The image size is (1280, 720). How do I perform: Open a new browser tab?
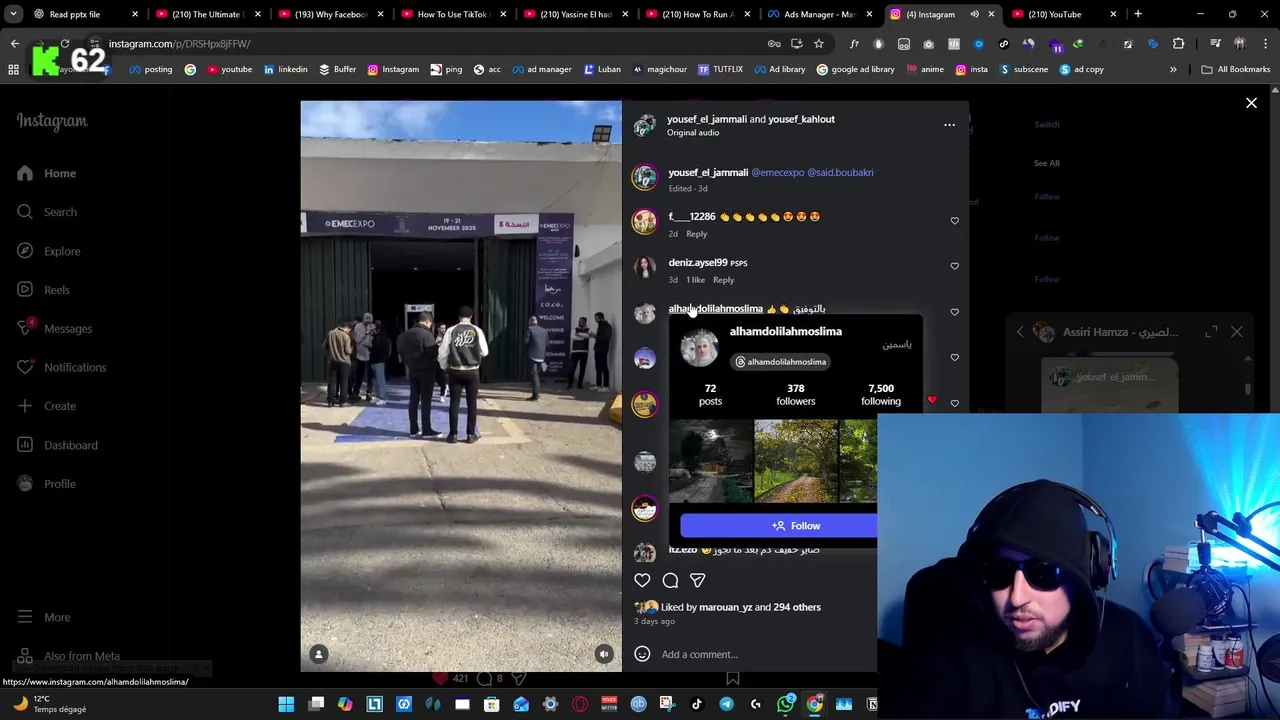tap(1138, 14)
